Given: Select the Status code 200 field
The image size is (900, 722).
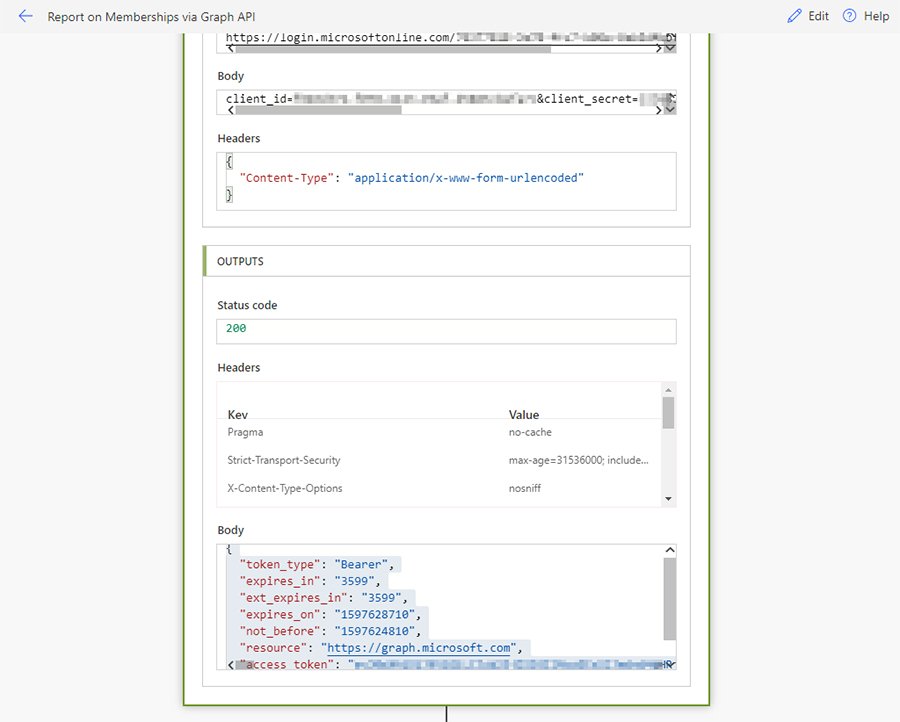Looking at the screenshot, I should [x=446, y=329].
